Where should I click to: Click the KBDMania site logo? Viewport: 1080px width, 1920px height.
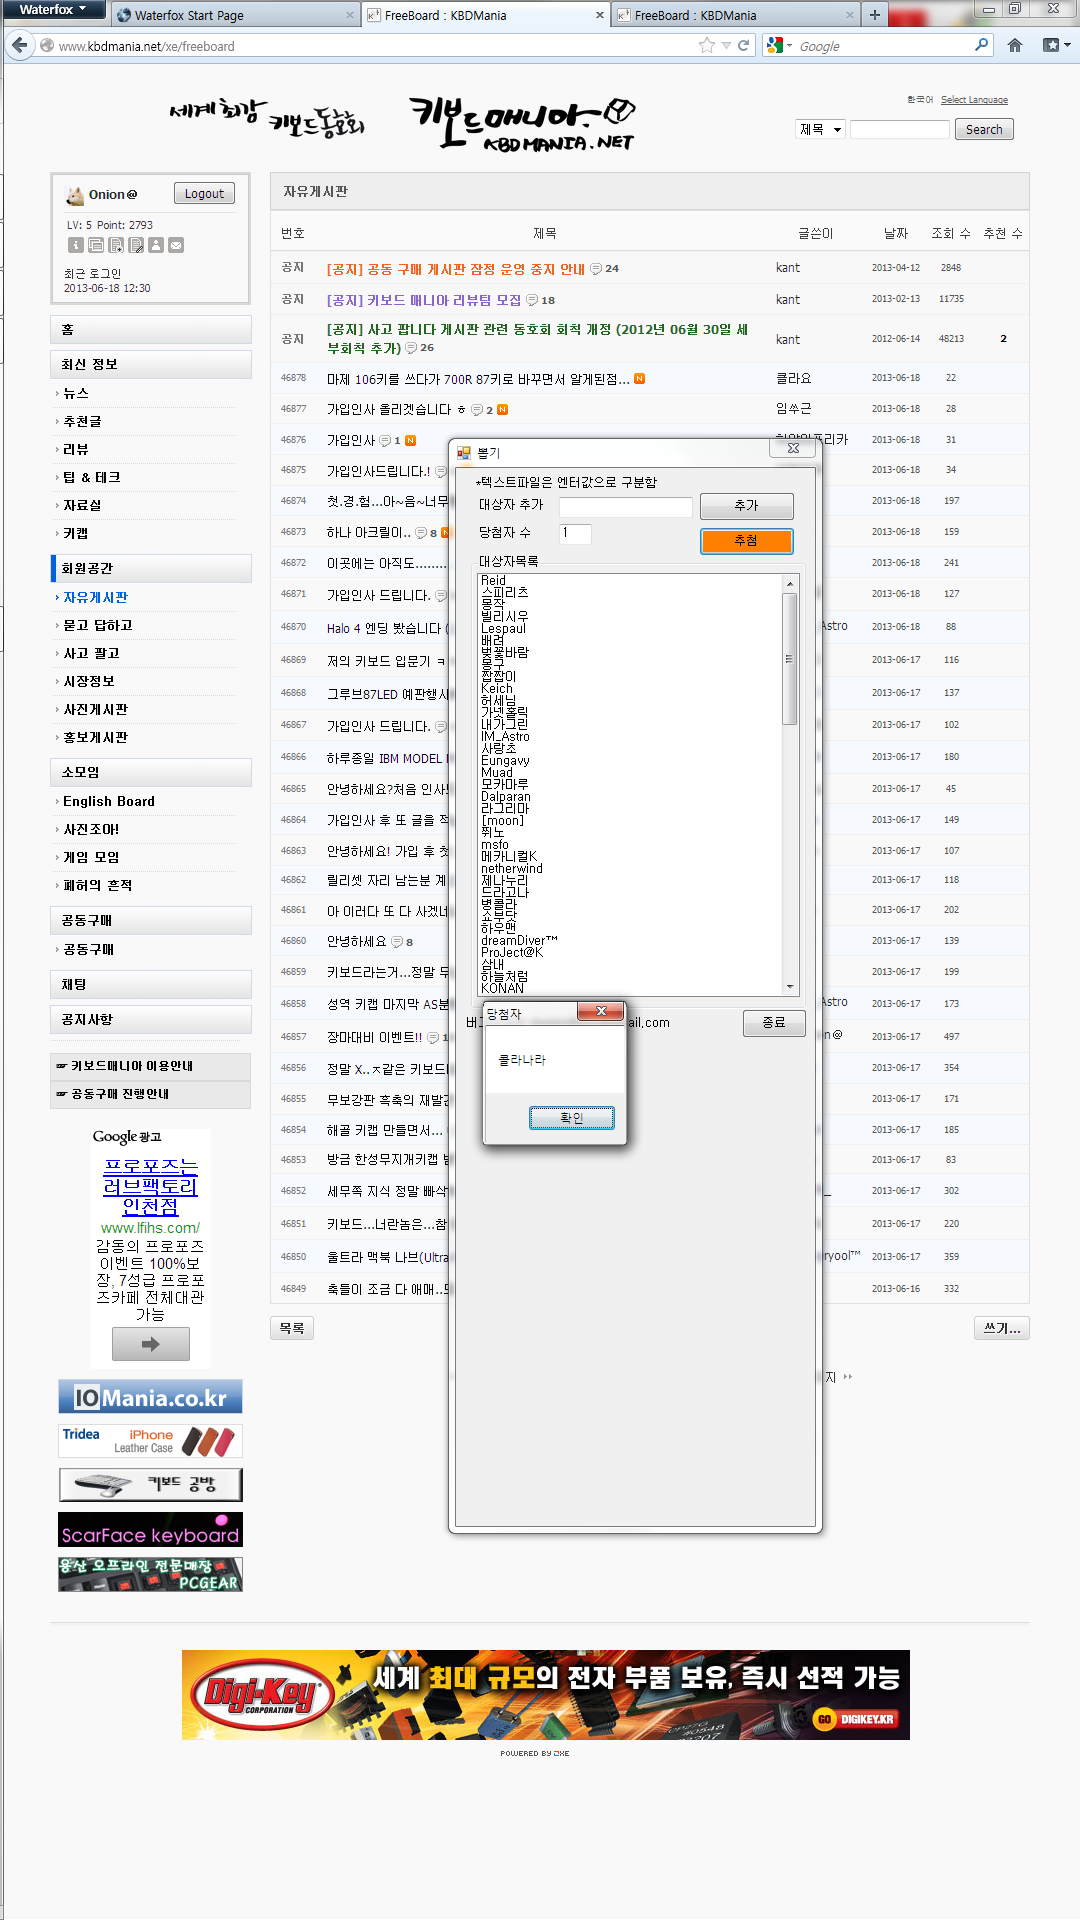tap(522, 125)
